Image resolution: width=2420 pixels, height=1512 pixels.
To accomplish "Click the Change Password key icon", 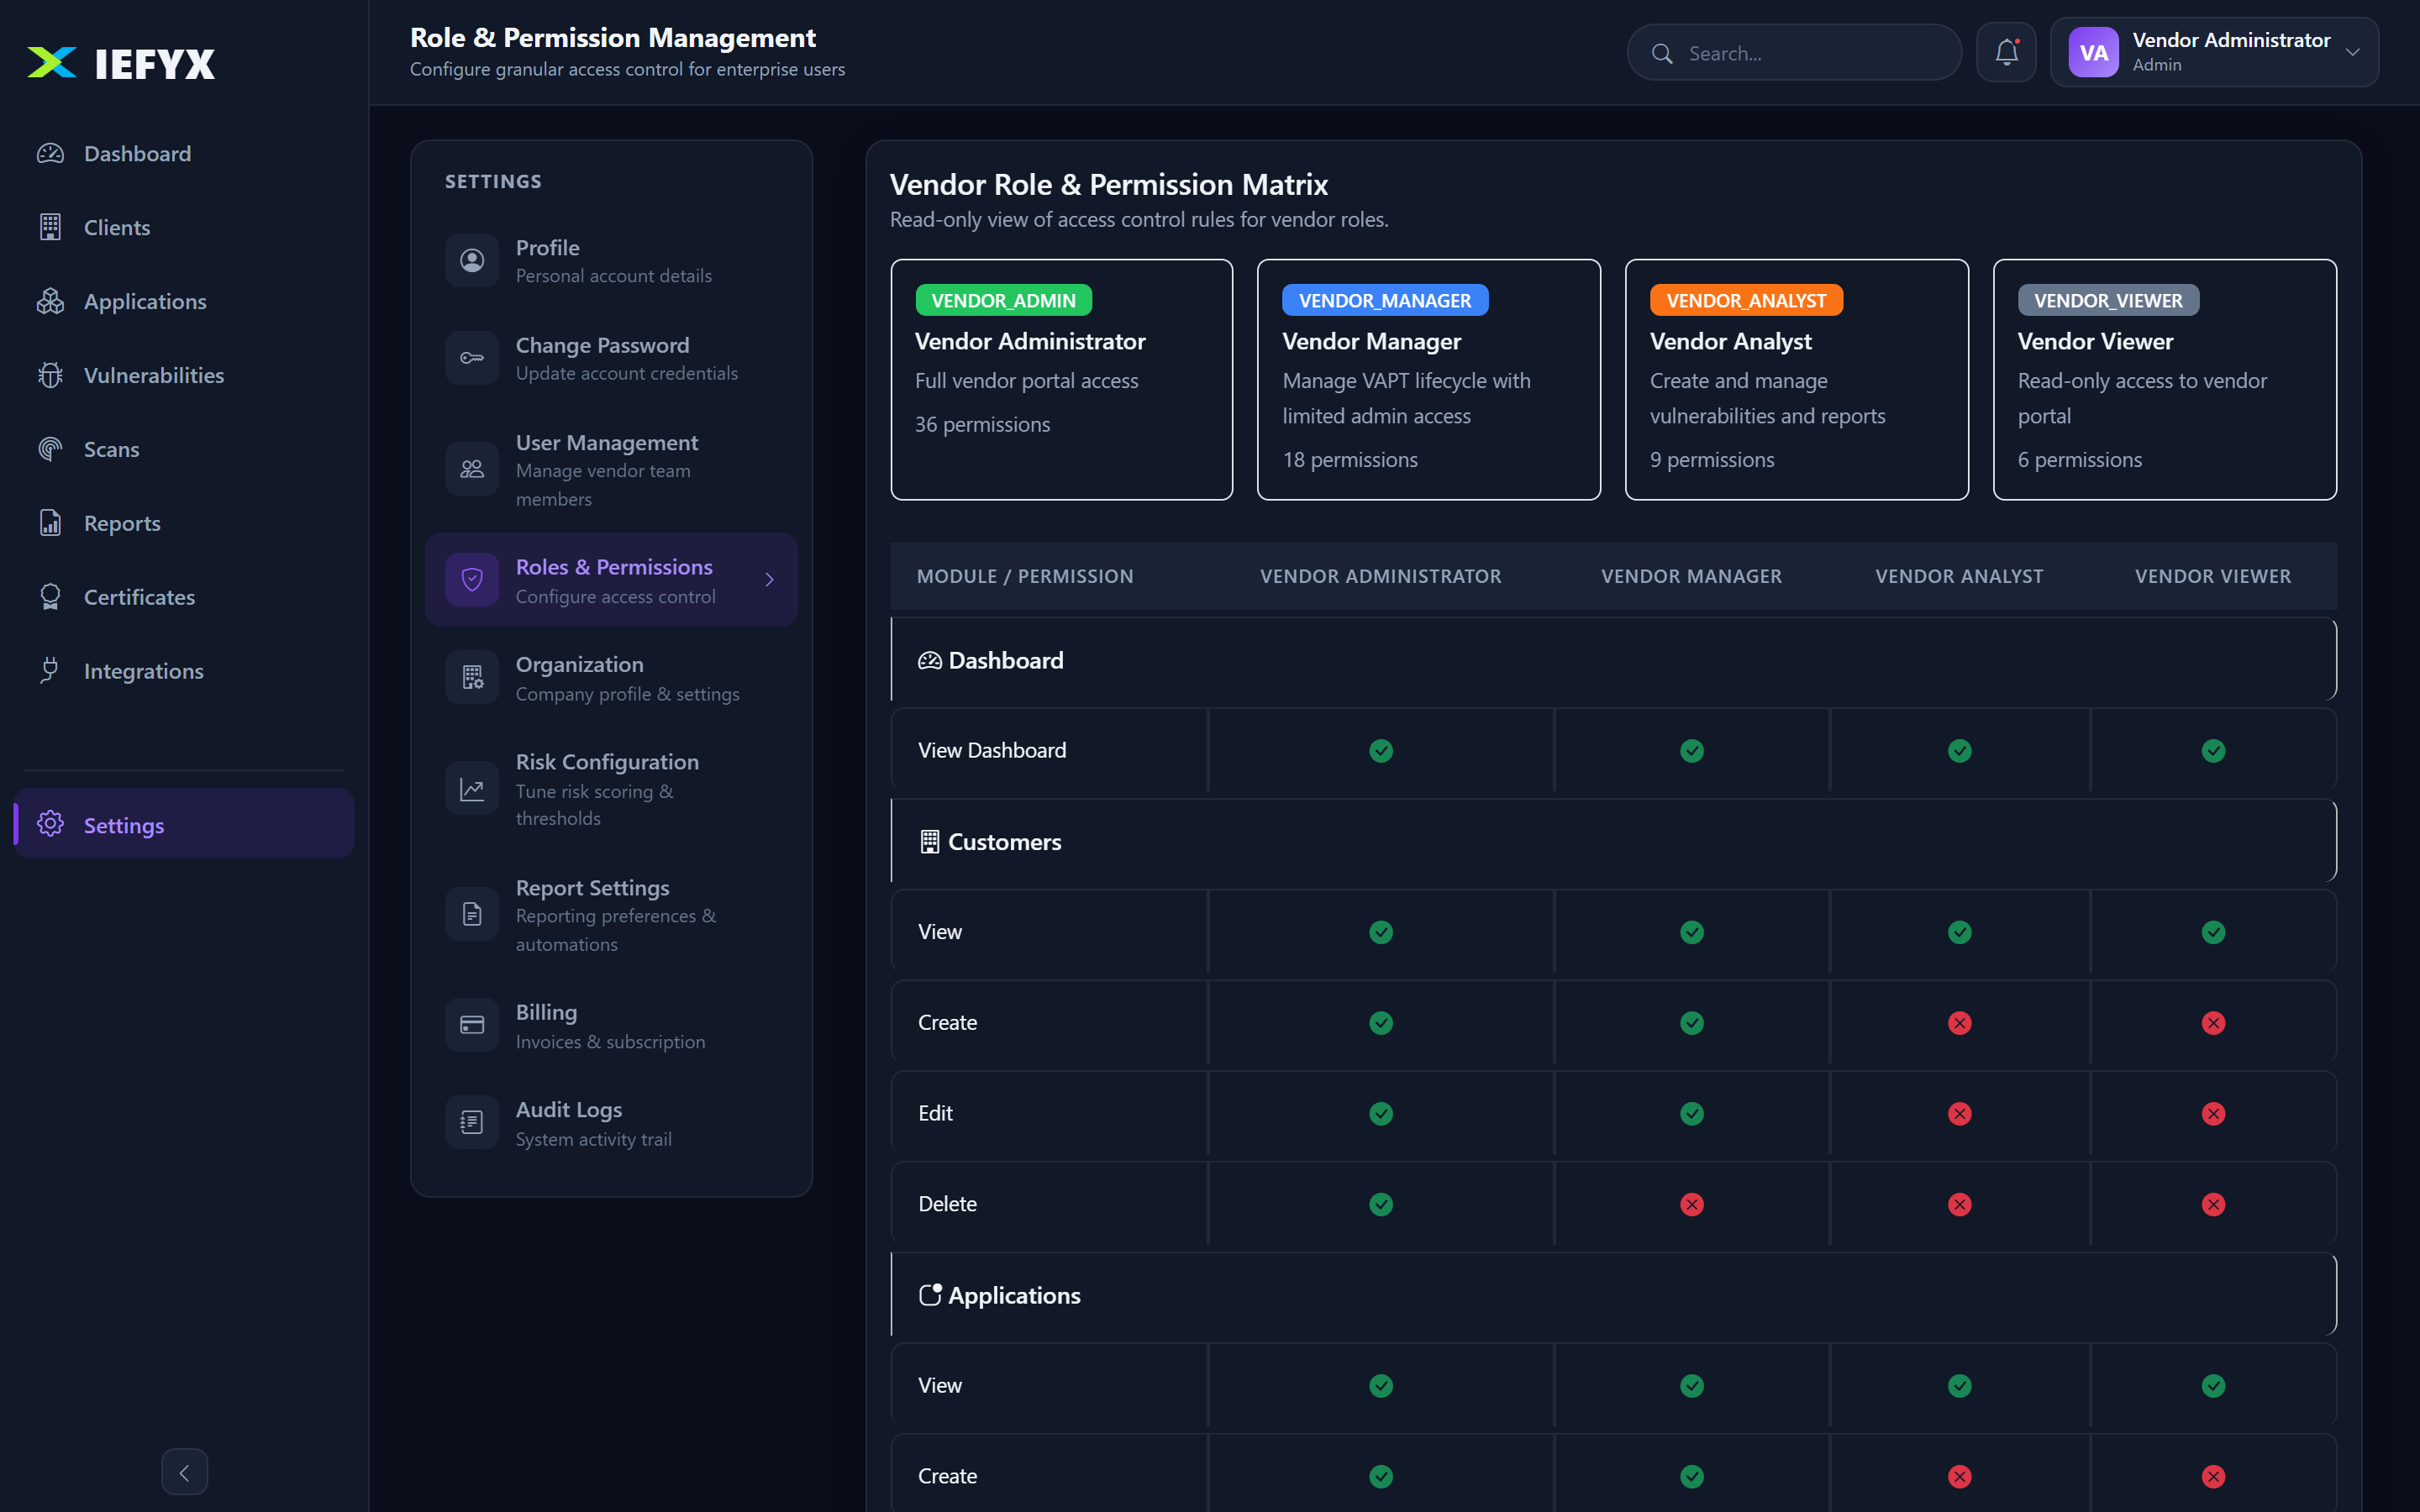I will coord(472,358).
